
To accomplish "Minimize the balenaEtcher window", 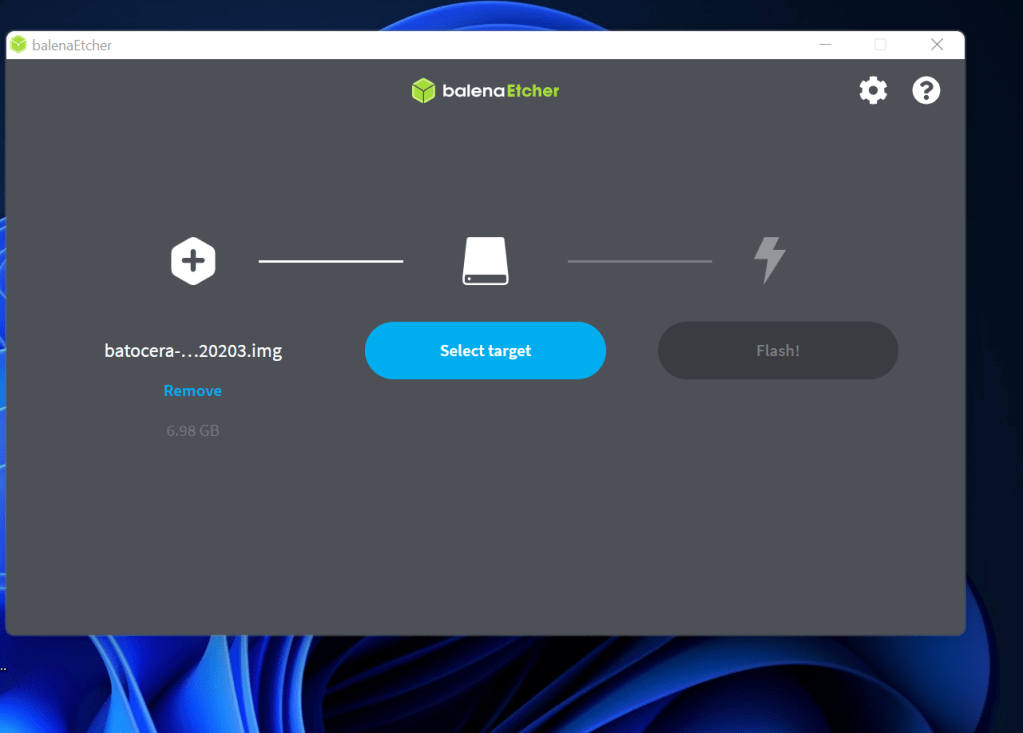I will pos(825,45).
